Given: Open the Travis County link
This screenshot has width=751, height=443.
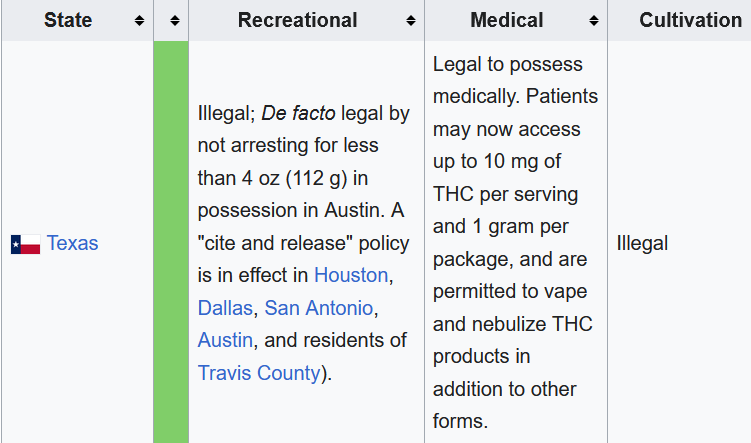Looking at the screenshot, I should click(259, 373).
